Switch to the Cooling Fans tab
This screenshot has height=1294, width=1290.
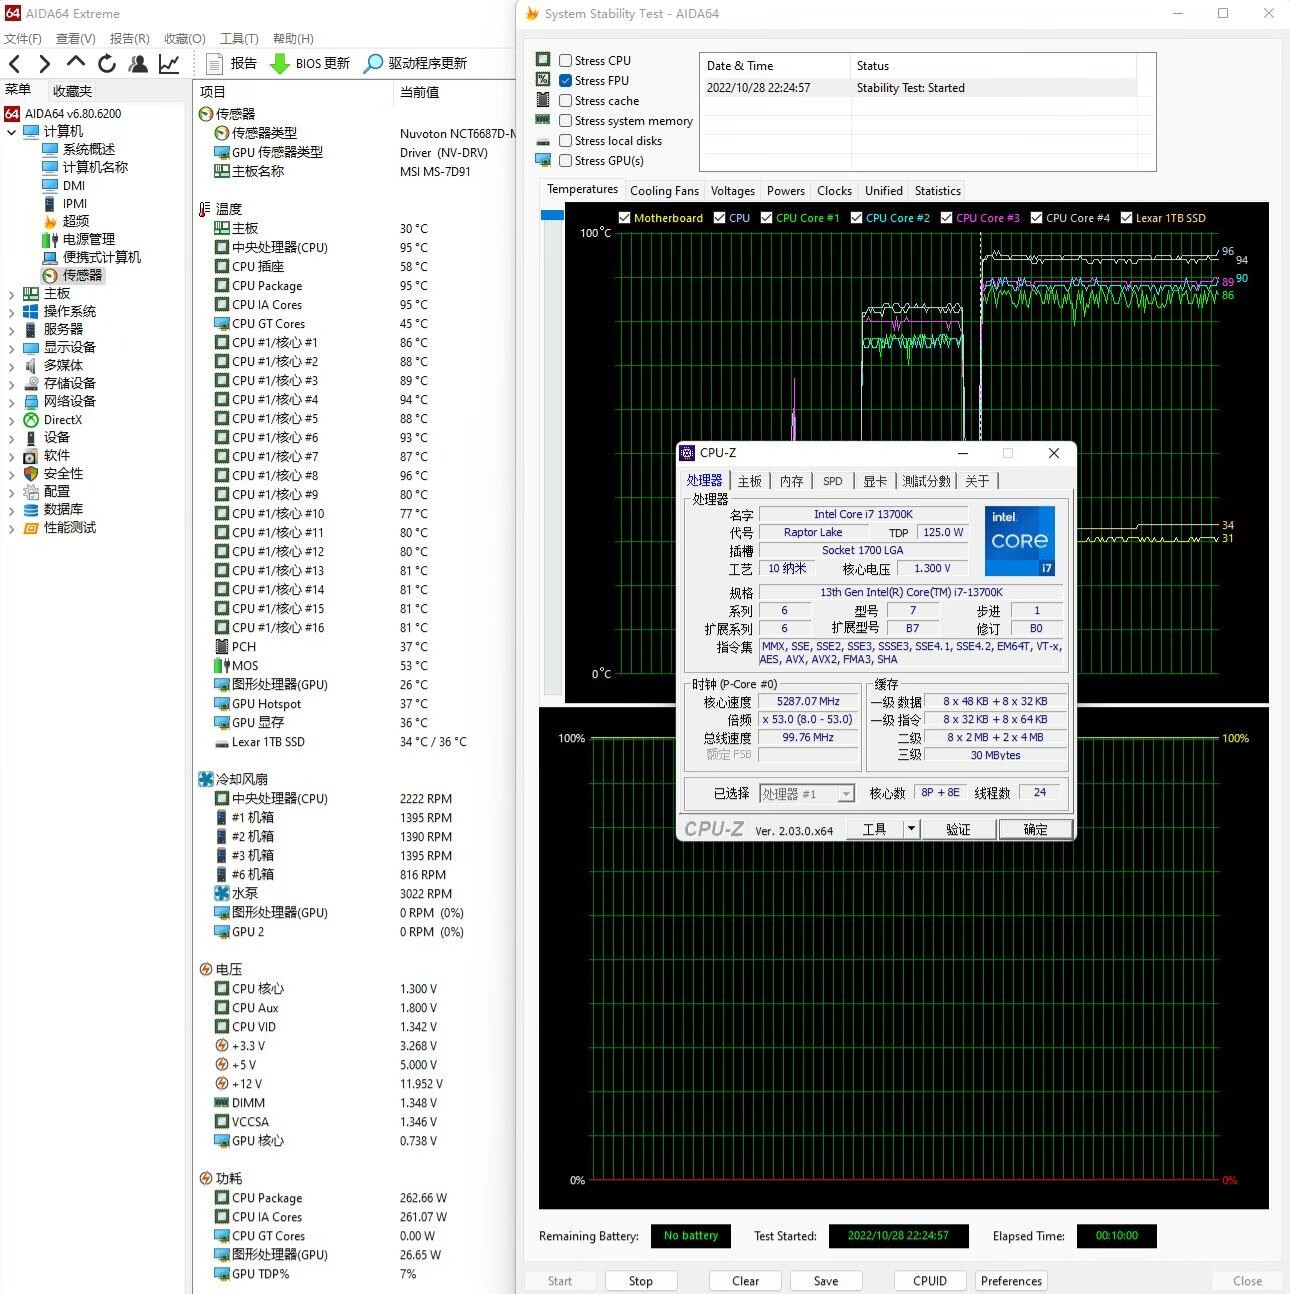(664, 191)
